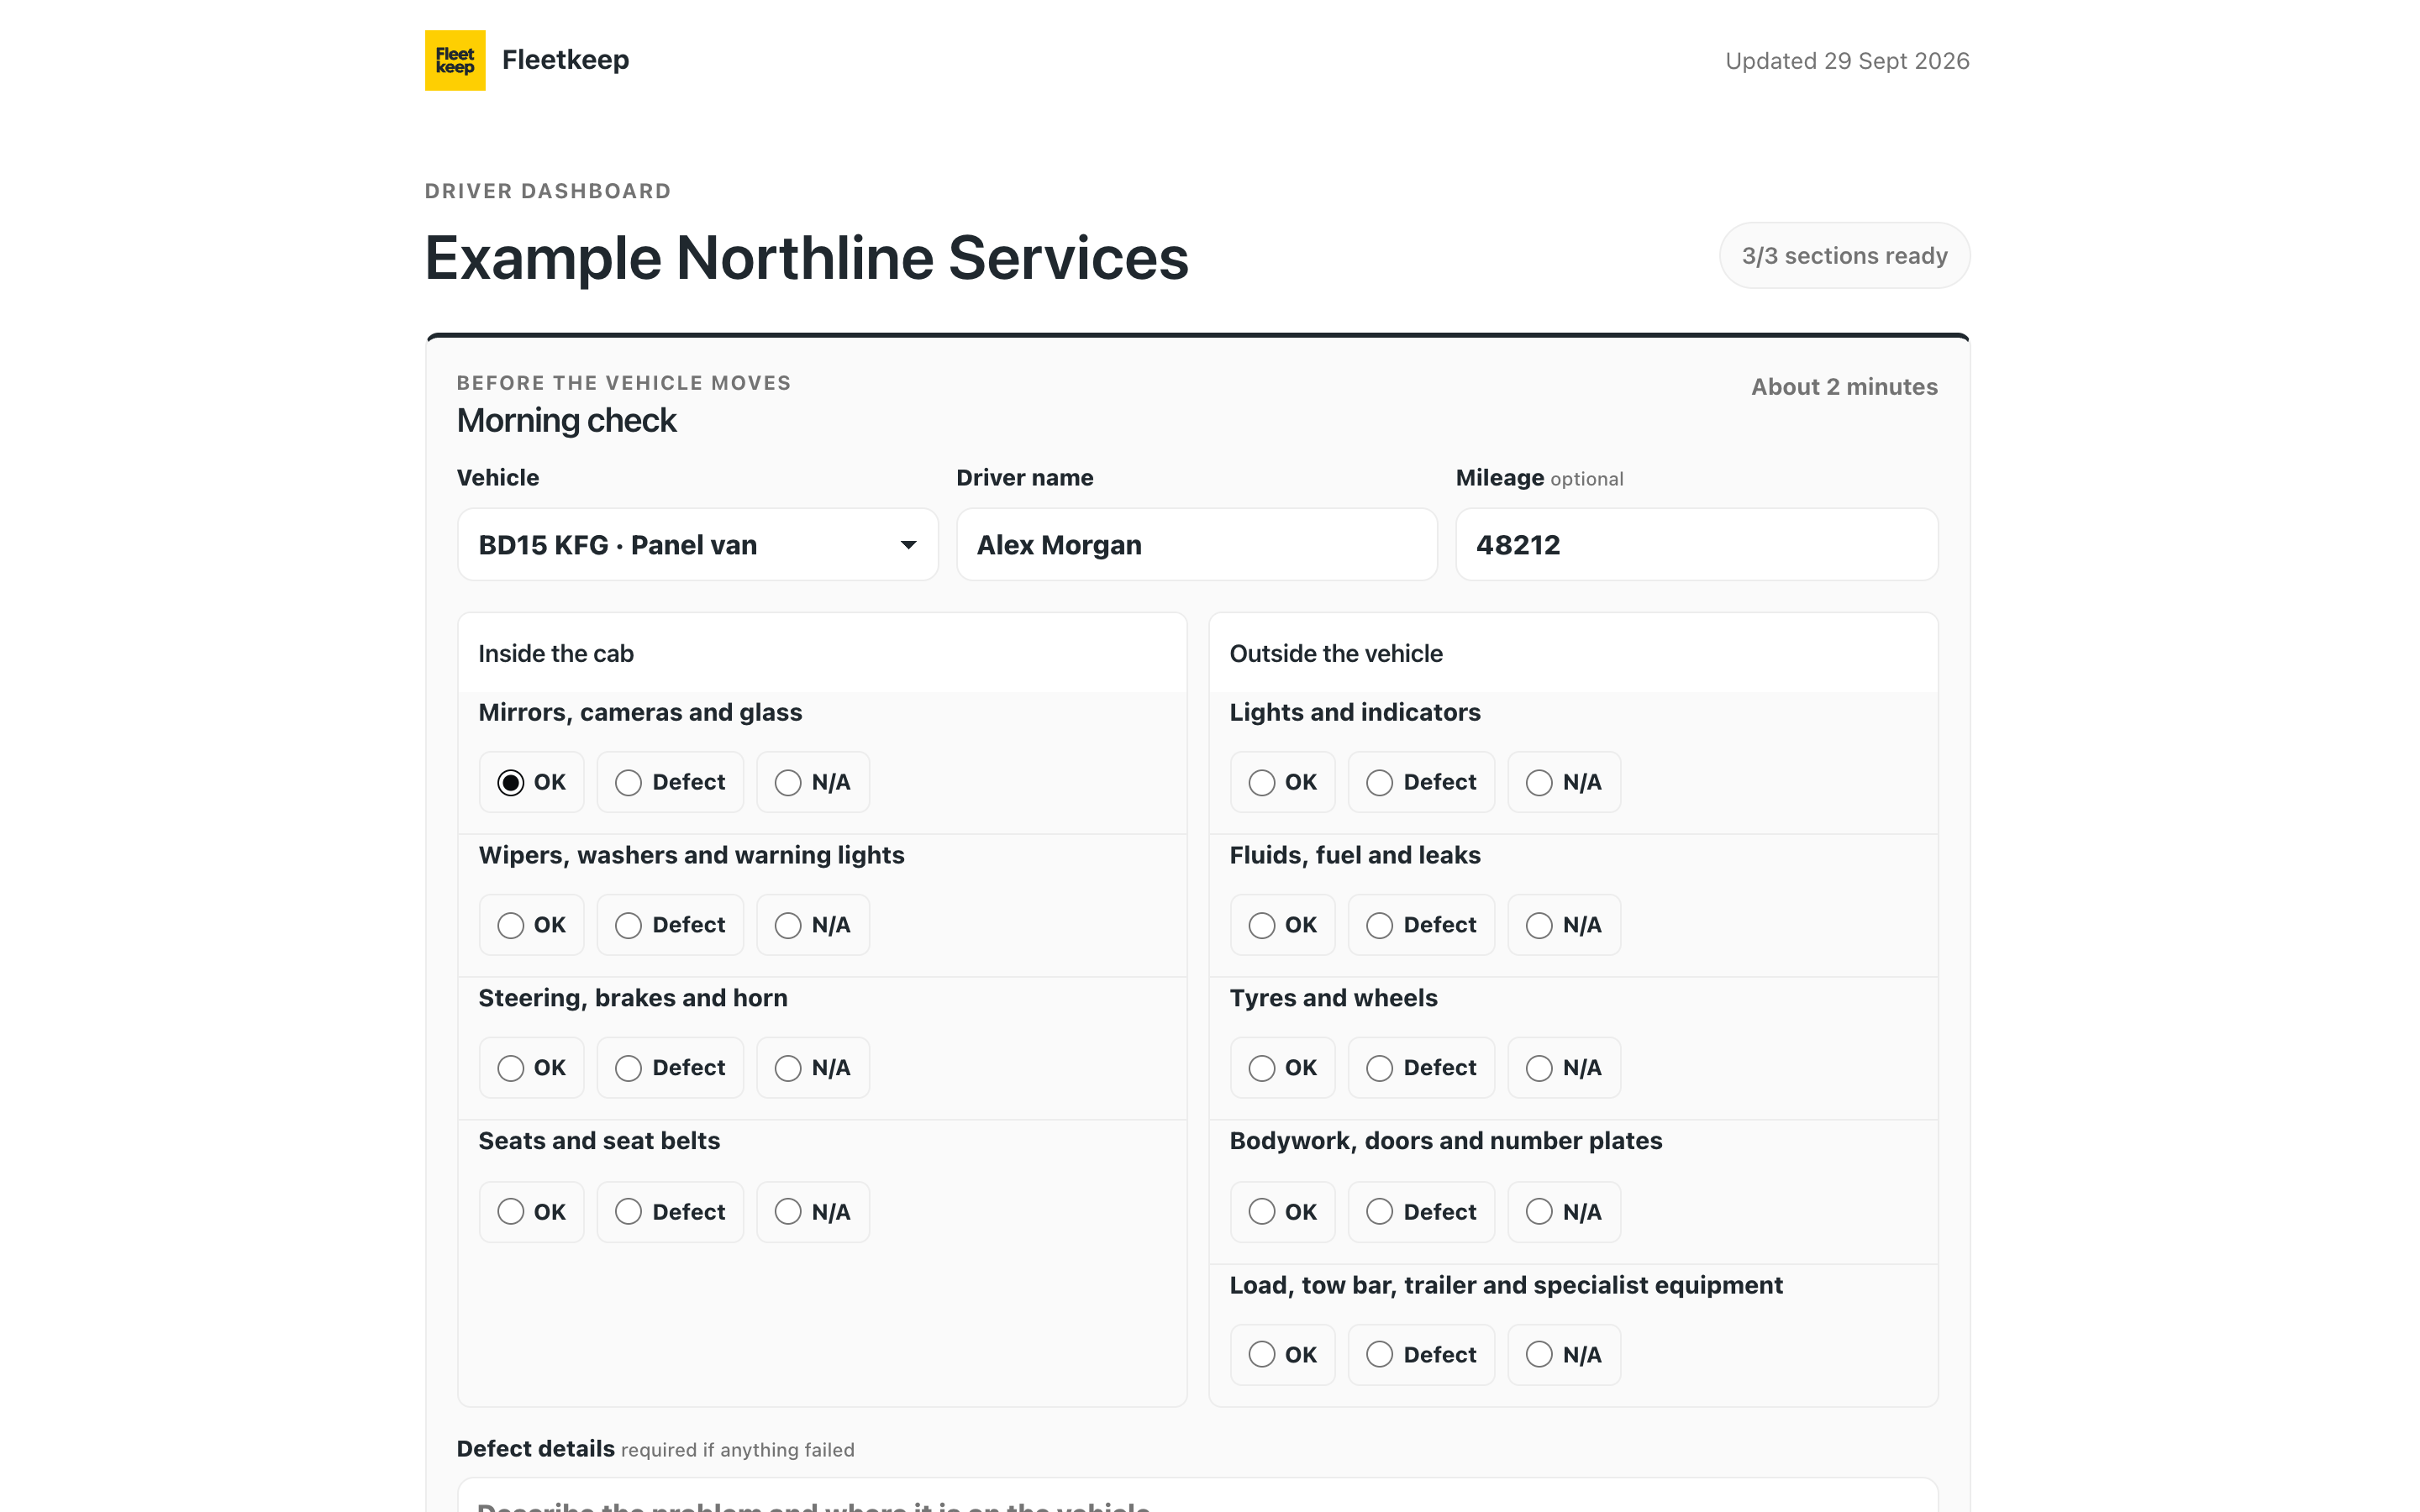Click the Mileage input field
2420x1512 pixels.
tap(1696, 544)
